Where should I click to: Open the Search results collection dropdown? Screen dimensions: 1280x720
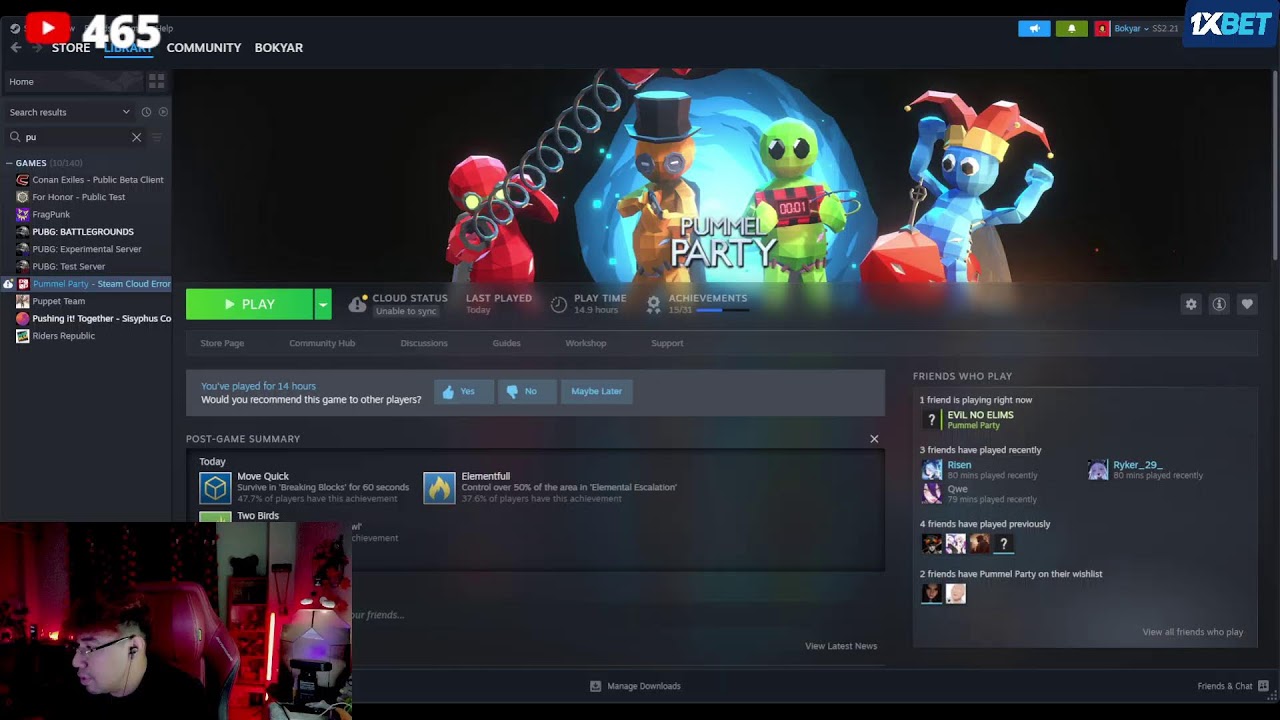click(x=70, y=112)
